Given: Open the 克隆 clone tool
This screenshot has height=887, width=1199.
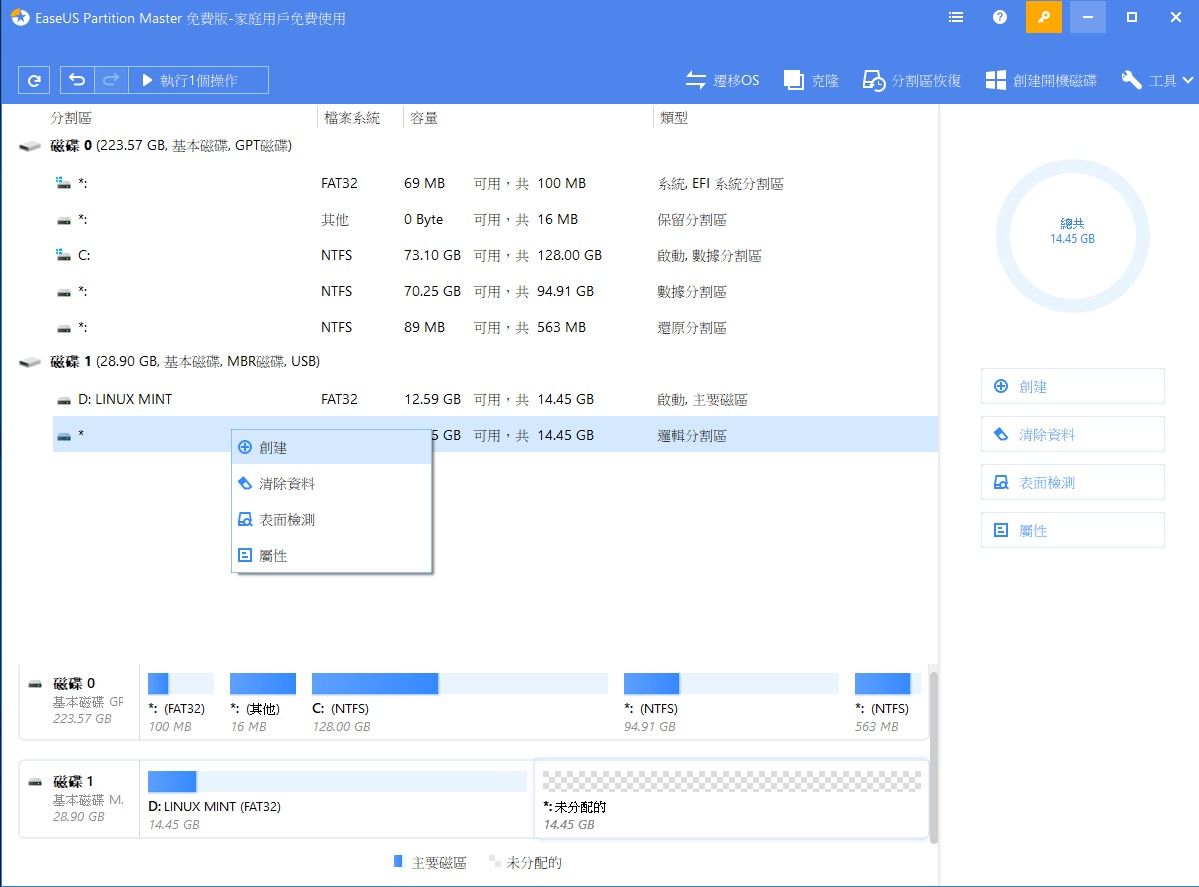Looking at the screenshot, I should (811, 81).
